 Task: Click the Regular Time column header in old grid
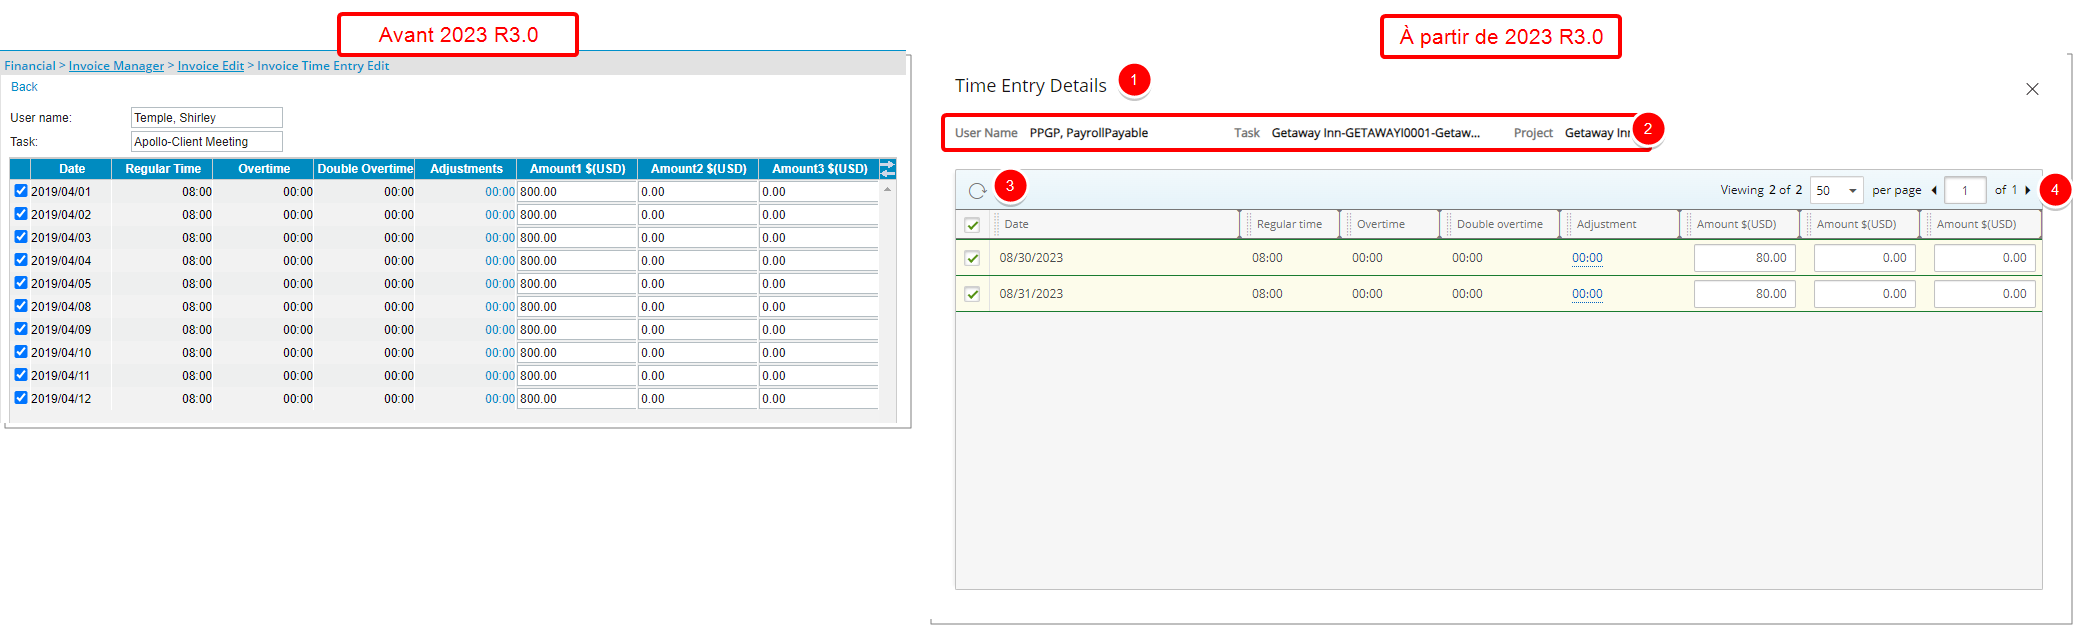point(163,169)
